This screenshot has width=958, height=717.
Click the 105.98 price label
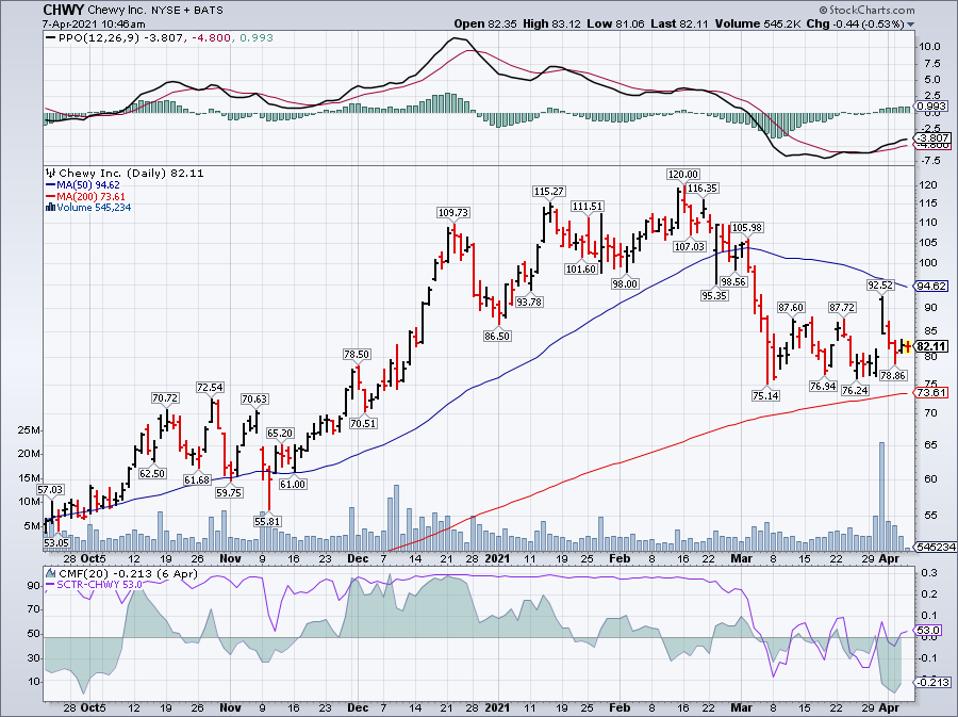[748, 228]
